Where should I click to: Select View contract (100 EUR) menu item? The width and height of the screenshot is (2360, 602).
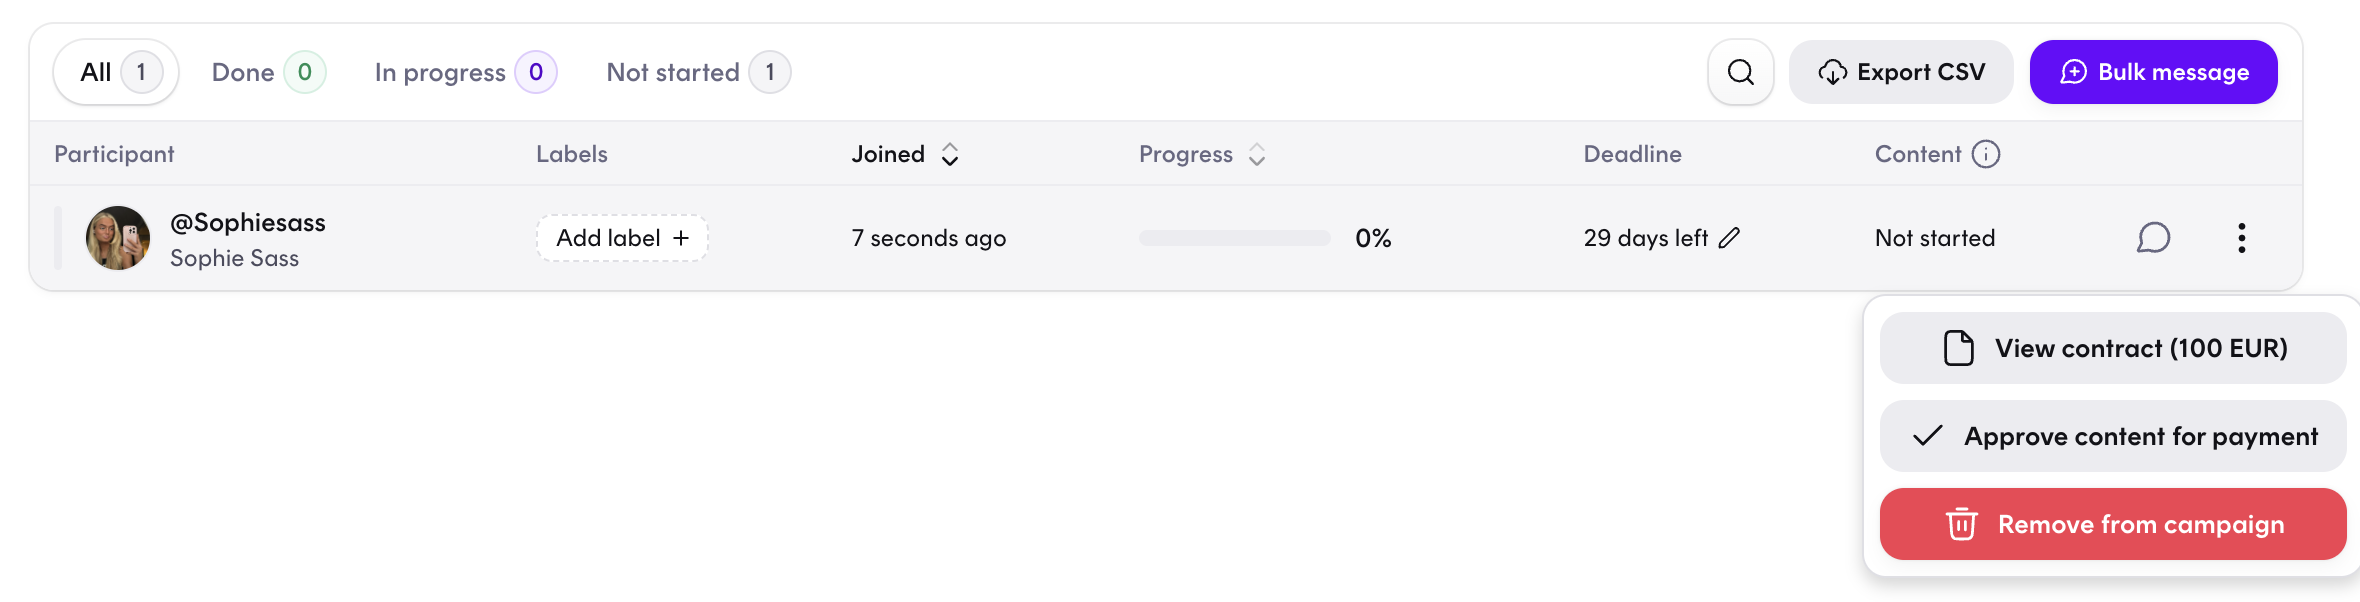pos(2112,348)
